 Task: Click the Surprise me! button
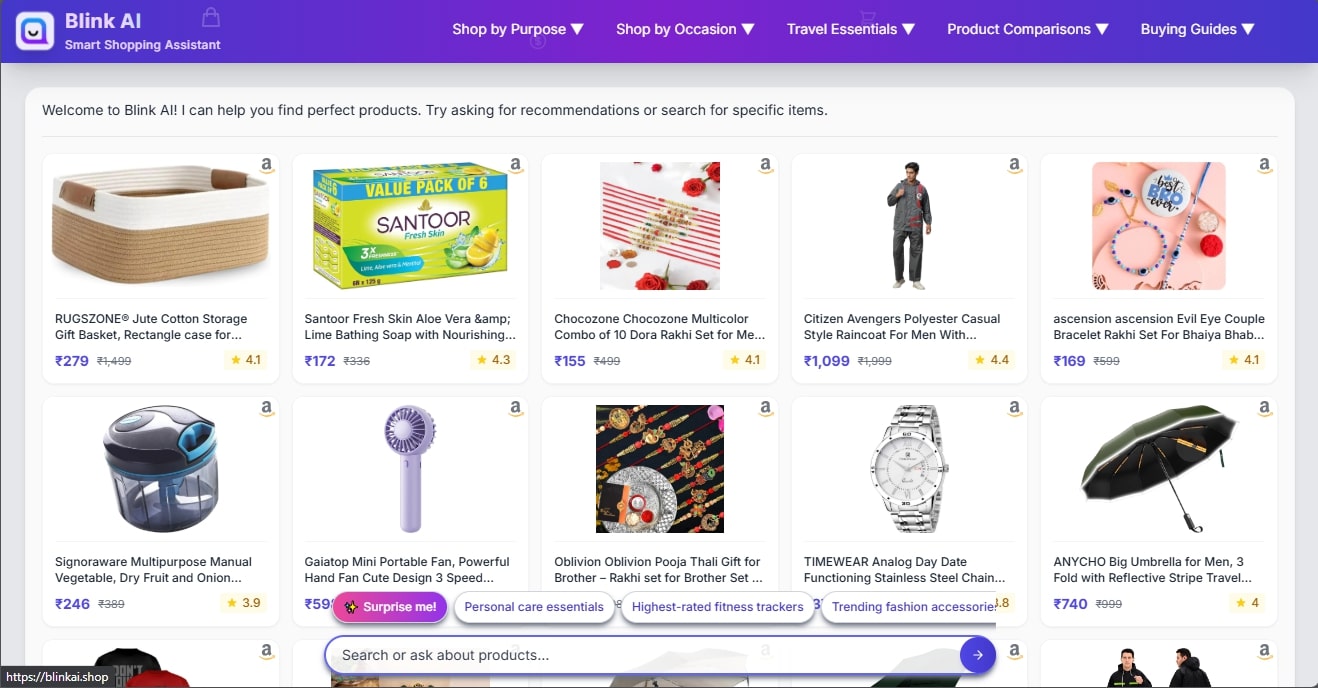[x=389, y=607]
